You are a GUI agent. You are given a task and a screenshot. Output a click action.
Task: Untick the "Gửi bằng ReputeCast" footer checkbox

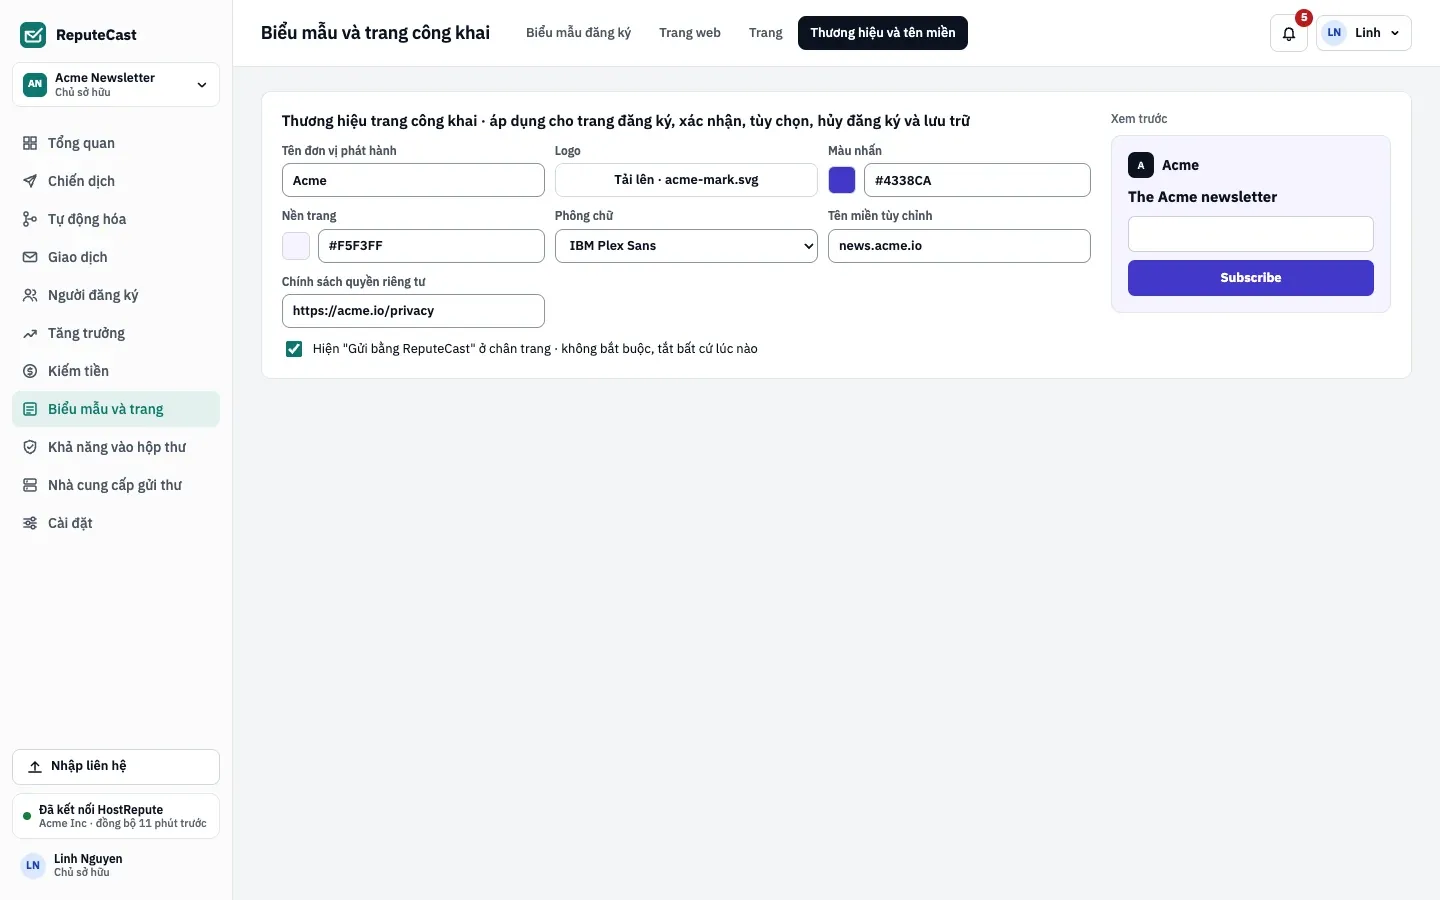tap(294, 349)
